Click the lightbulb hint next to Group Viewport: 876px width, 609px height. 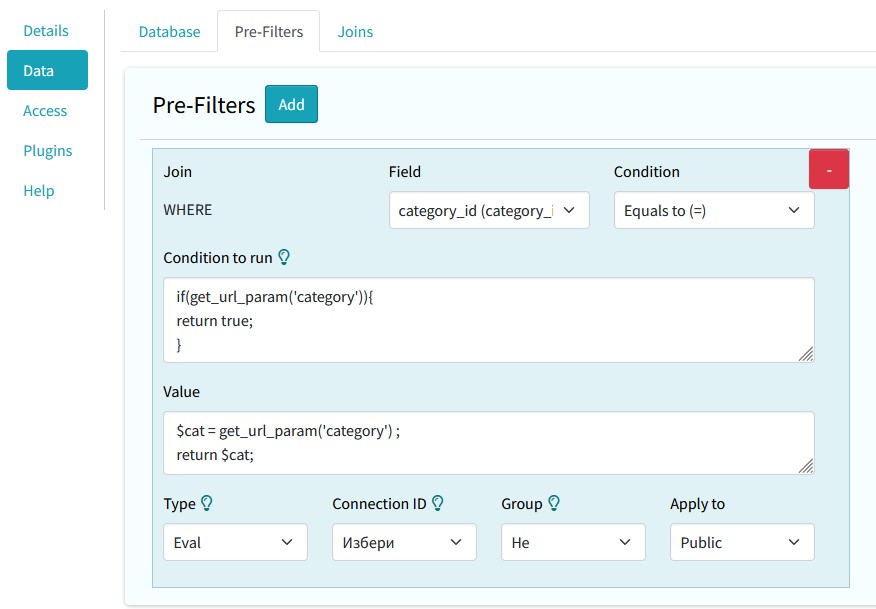coord(554,504)
